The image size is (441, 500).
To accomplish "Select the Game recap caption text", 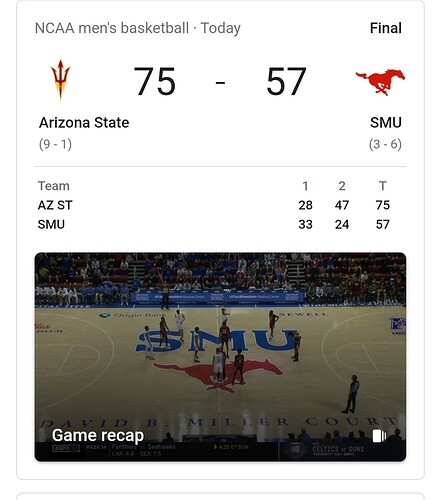I will 98,435.
